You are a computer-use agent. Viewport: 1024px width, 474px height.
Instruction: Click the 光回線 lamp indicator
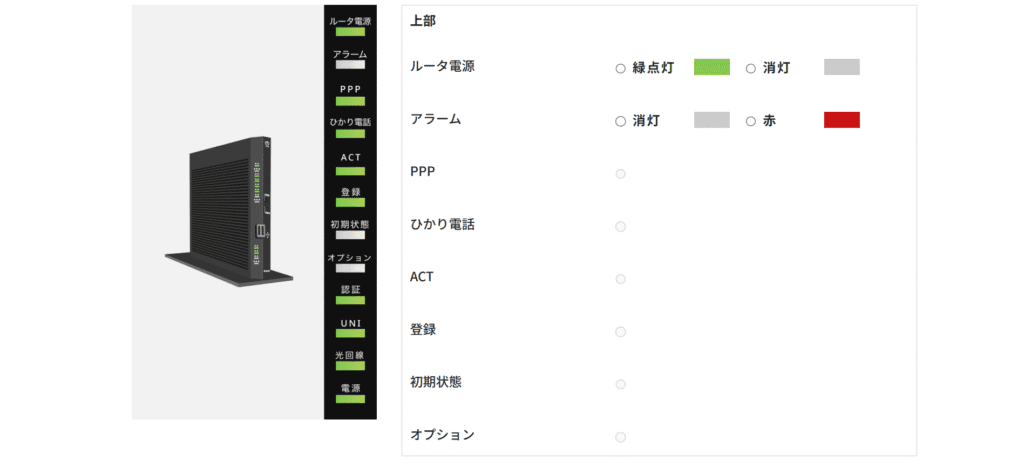point(350,366)
